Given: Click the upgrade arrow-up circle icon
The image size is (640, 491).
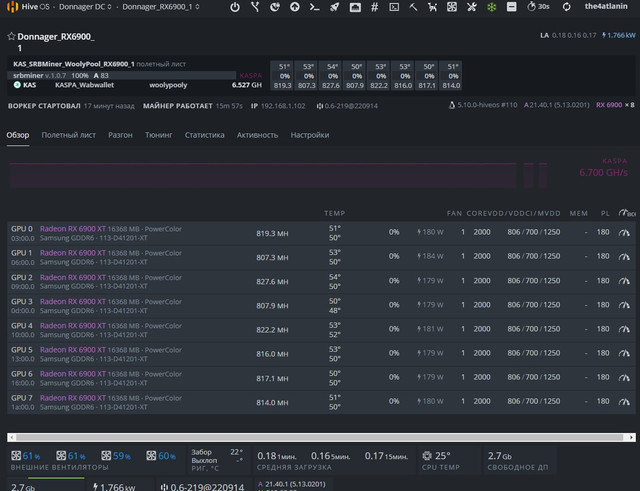Looking at the screenshot, I should [x=295, y=7].
